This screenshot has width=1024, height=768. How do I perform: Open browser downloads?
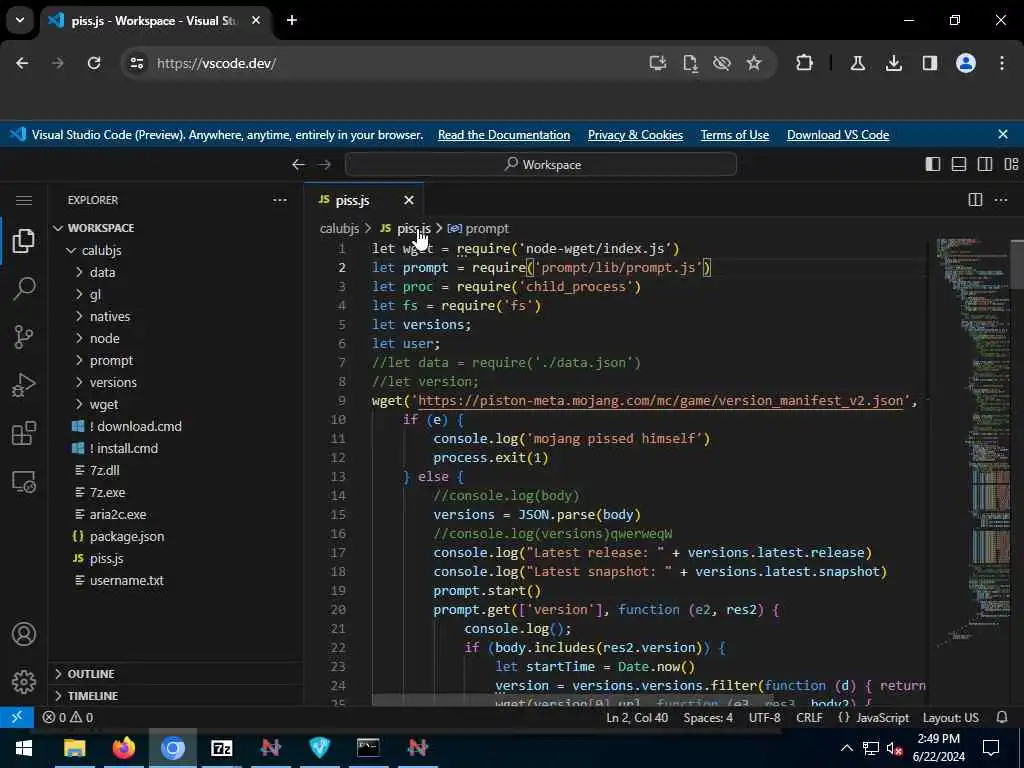pos(893,63)
